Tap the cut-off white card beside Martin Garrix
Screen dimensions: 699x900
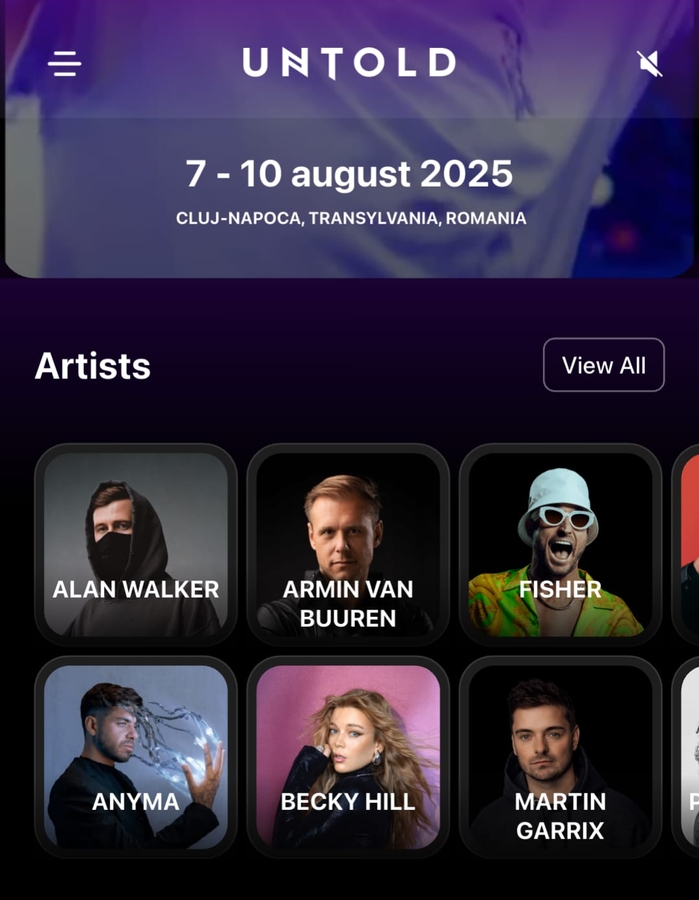(x=686, y=757)
